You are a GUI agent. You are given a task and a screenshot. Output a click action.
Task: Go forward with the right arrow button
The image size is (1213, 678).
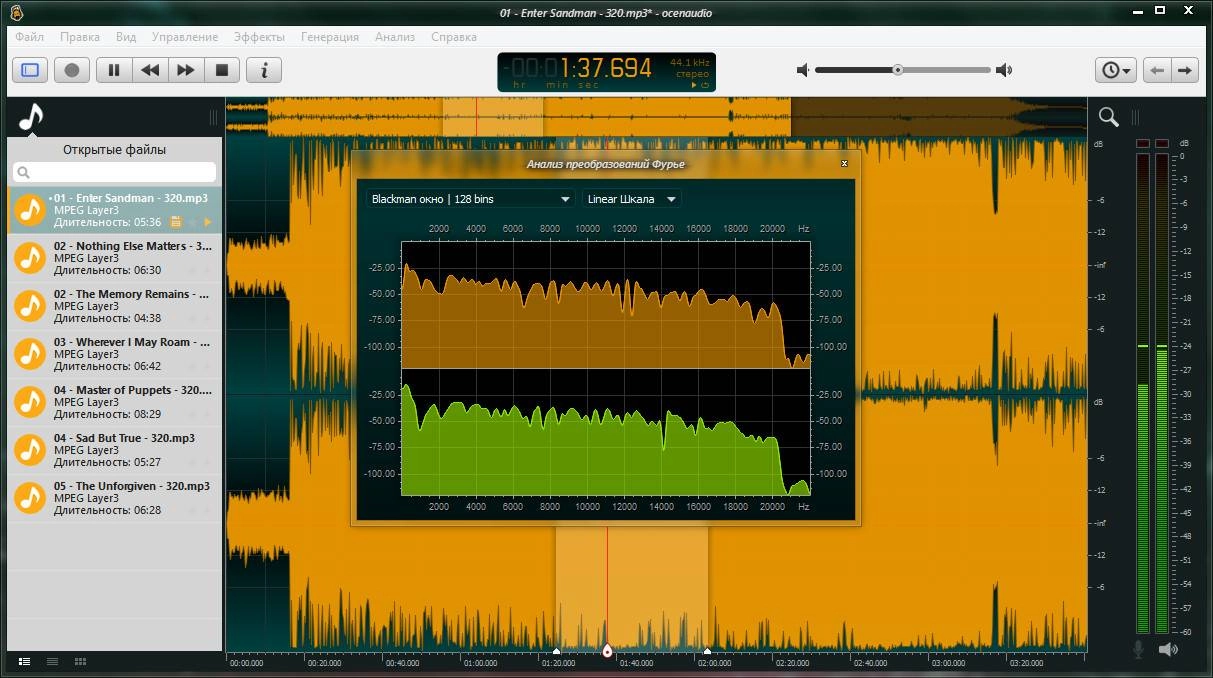pyautogui.click(x=1185, y=70)
